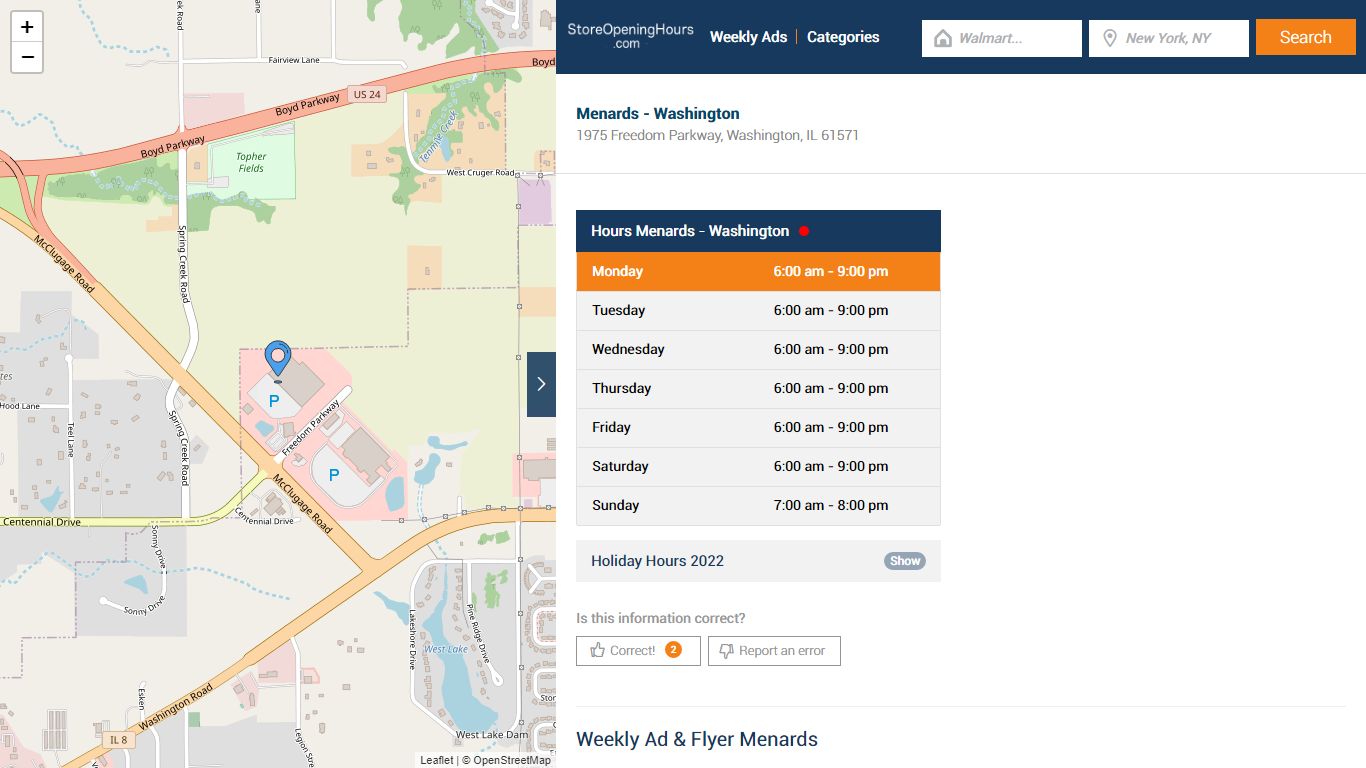Viewport: 1366px width, 768px height.
Task: Click the orange votes count badge 2
Action: (674, 650)
